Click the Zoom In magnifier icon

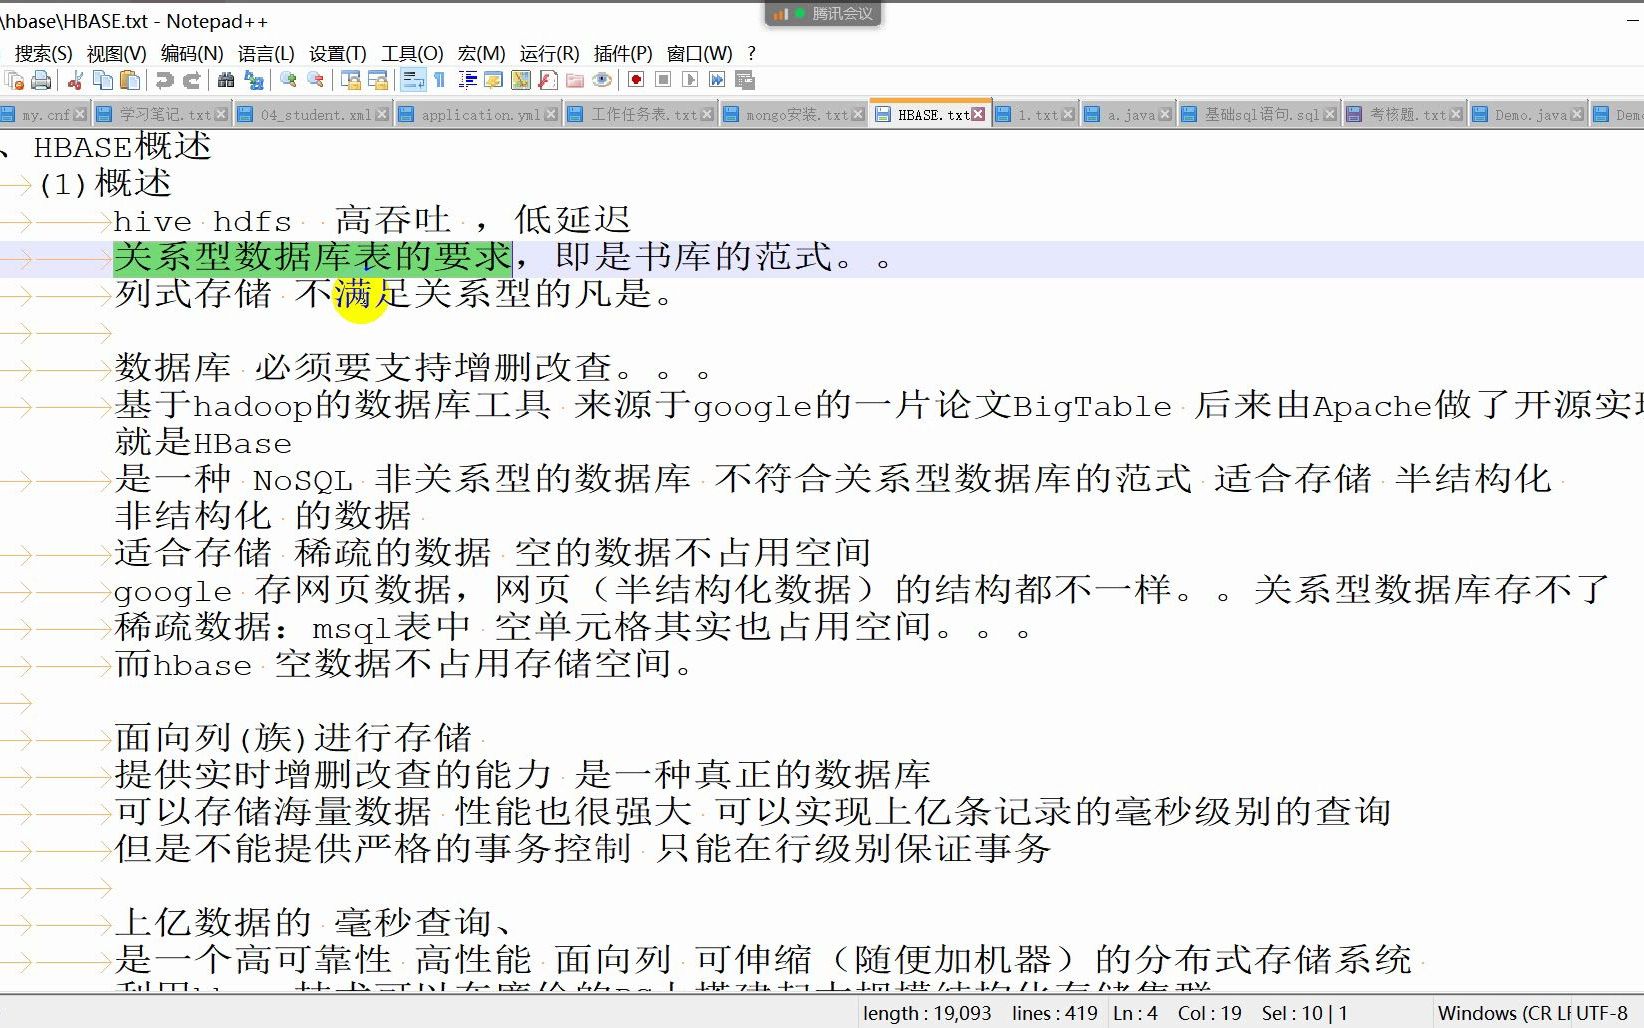tap(288, 80)
